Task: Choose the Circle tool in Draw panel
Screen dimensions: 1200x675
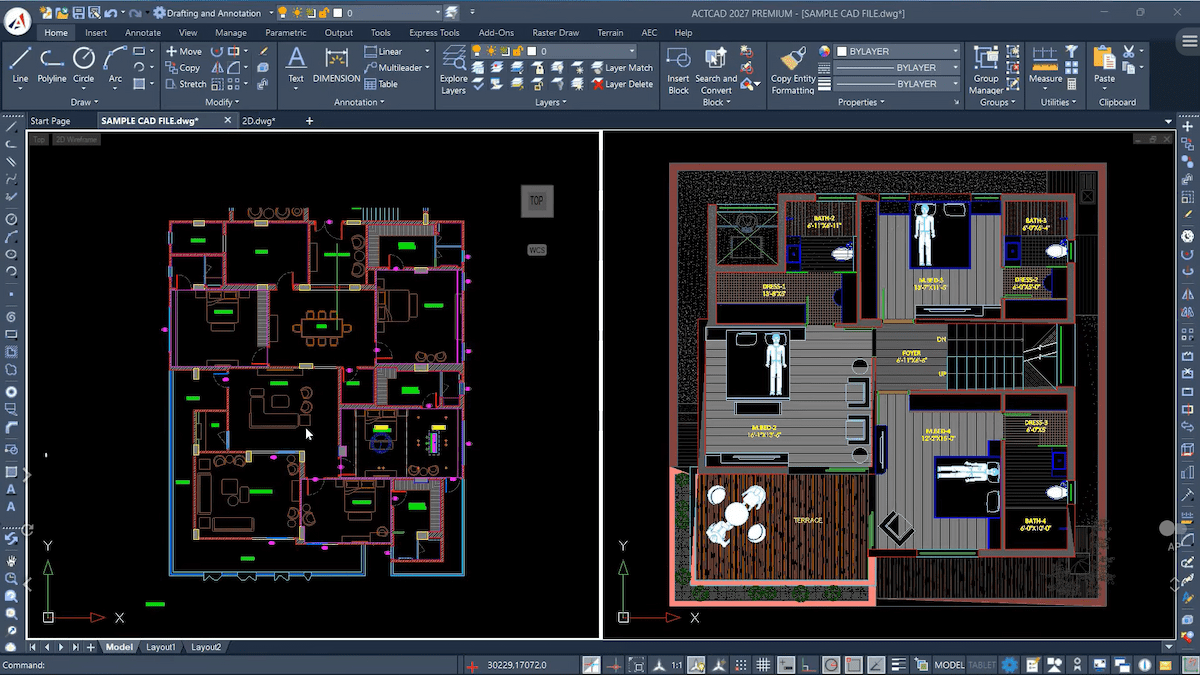Action: 84,65
